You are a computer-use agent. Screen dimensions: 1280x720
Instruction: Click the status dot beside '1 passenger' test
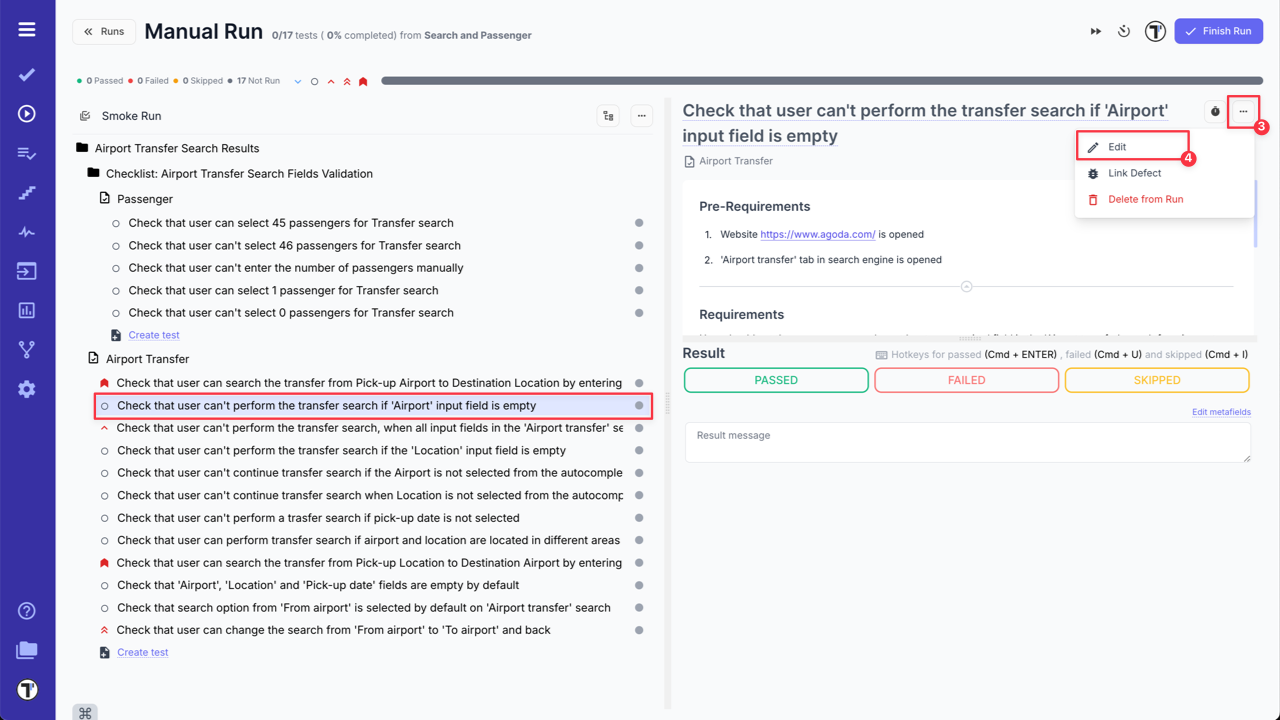[639, 290]
